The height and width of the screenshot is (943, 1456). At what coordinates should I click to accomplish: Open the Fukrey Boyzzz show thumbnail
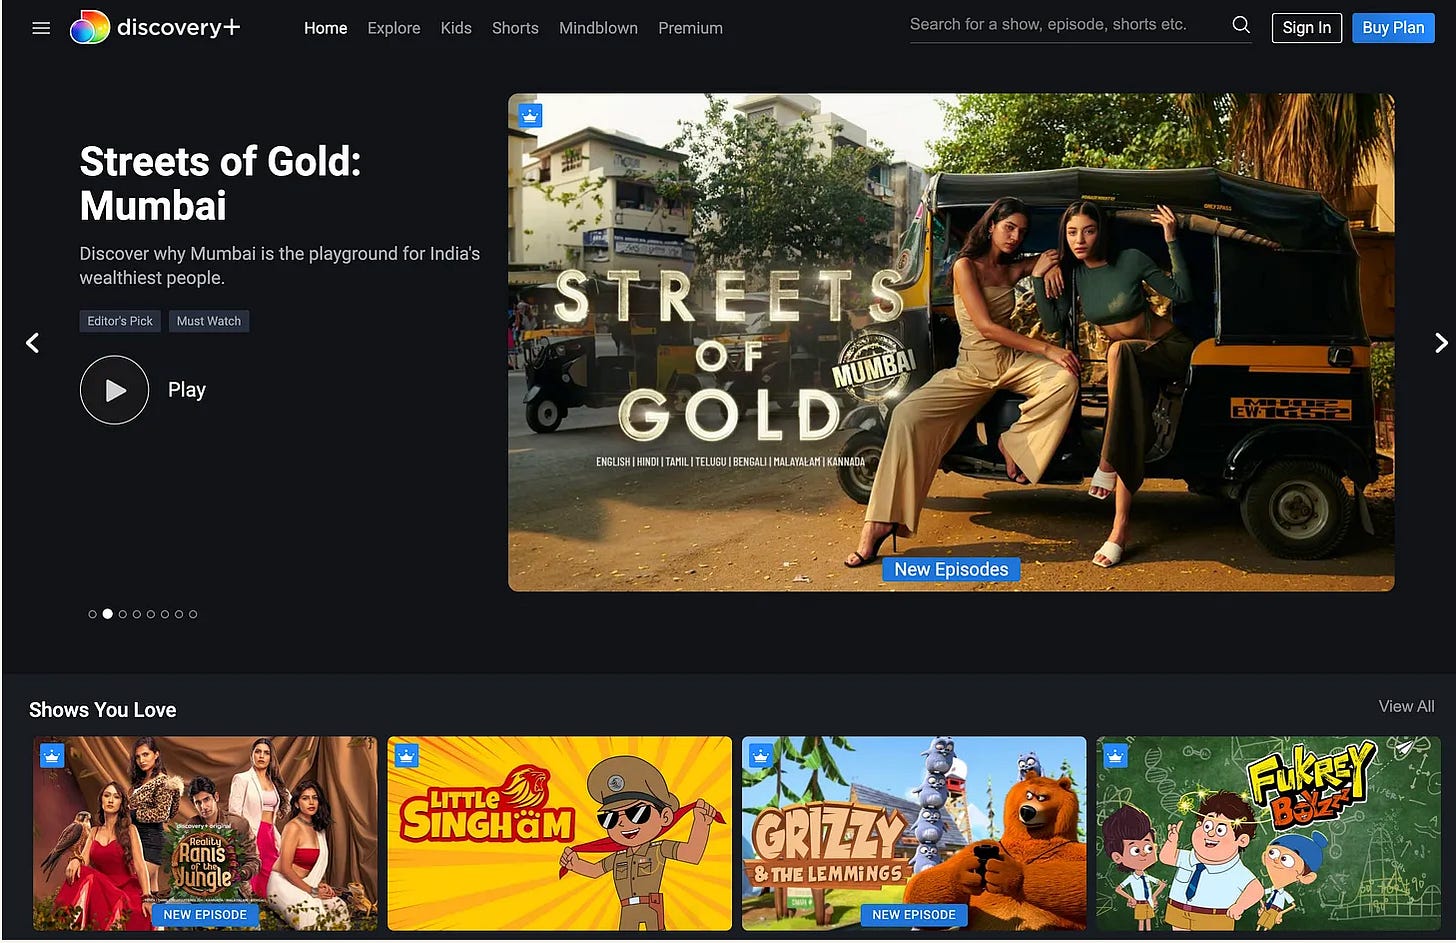[1268, 834]
